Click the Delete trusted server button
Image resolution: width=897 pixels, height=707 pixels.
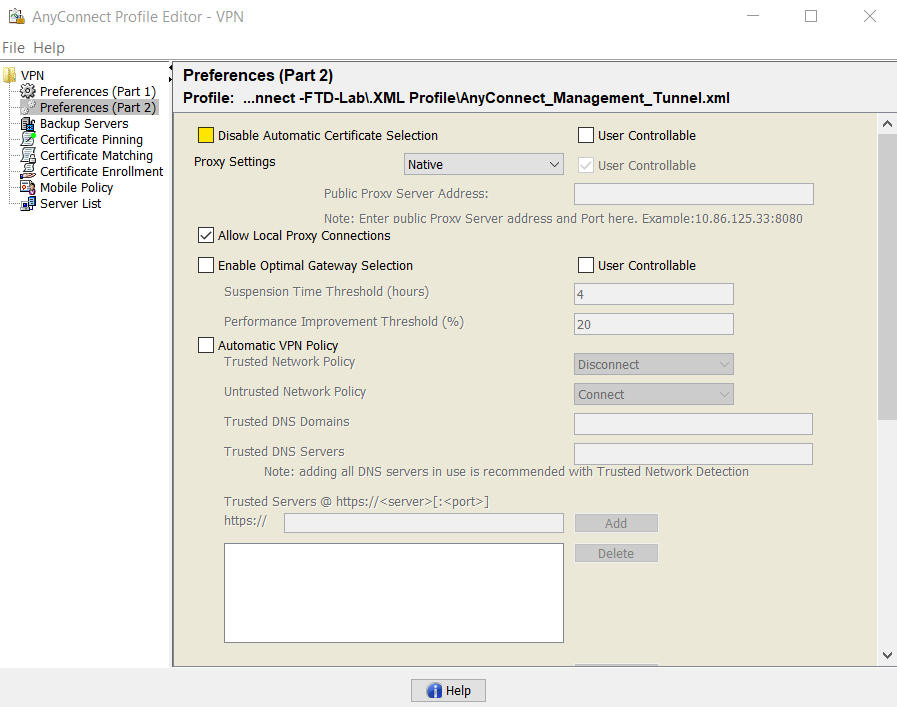click(616, 553)
